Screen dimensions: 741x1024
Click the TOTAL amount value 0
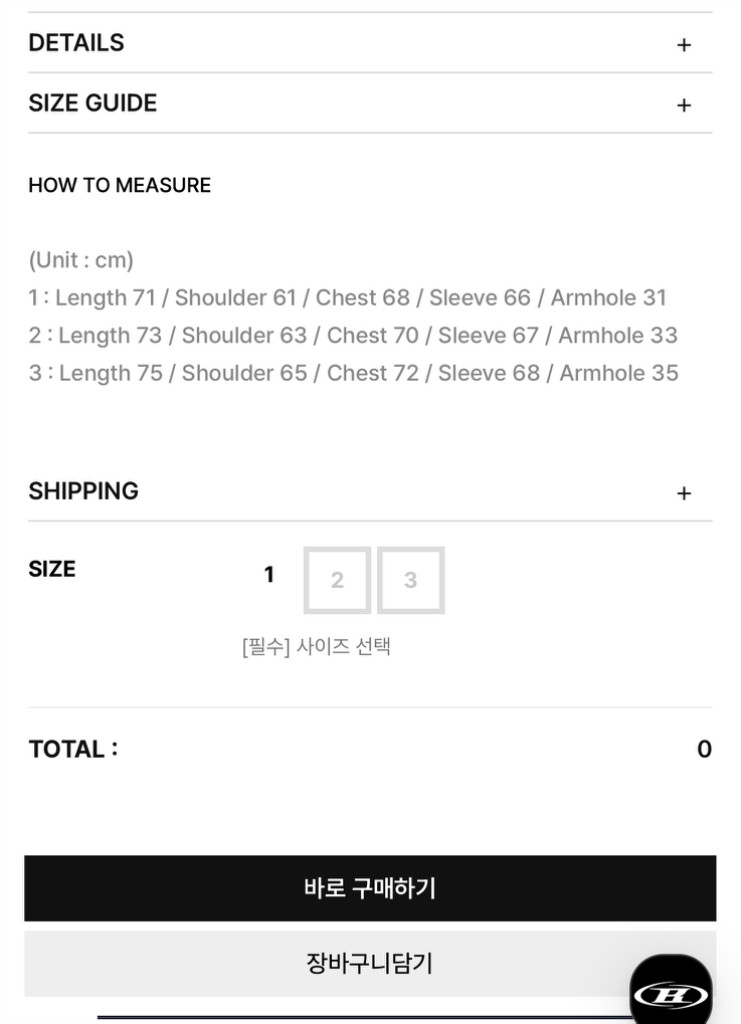pyautogui.click(x=704, y=749)
